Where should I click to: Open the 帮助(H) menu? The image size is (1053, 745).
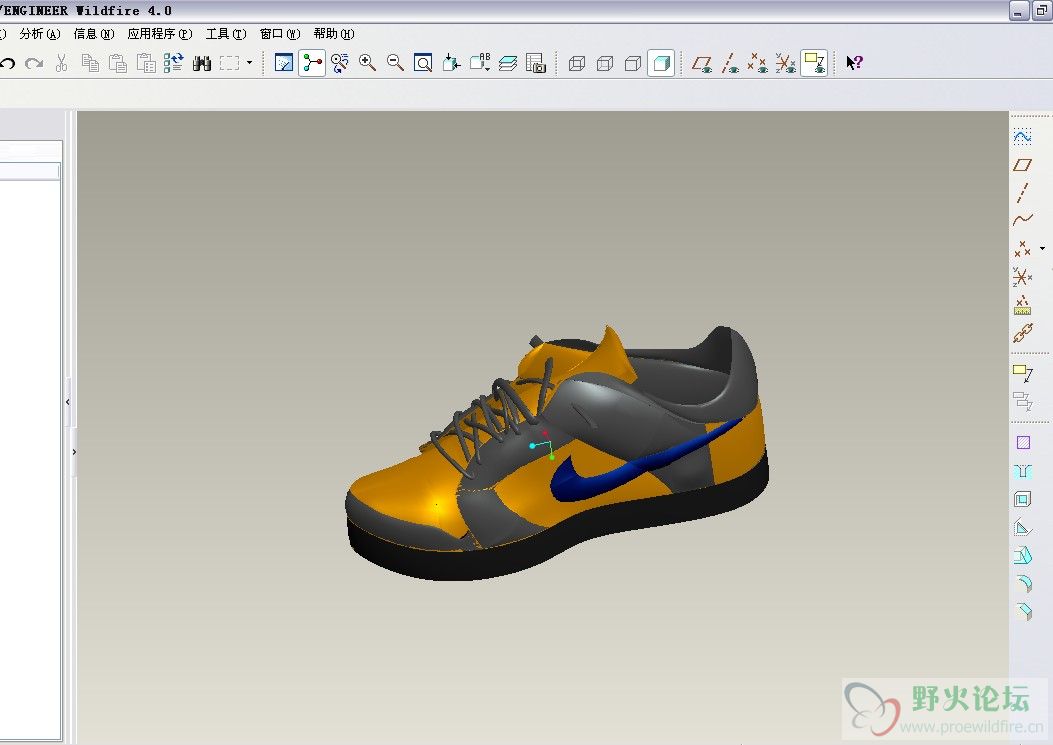333,34
